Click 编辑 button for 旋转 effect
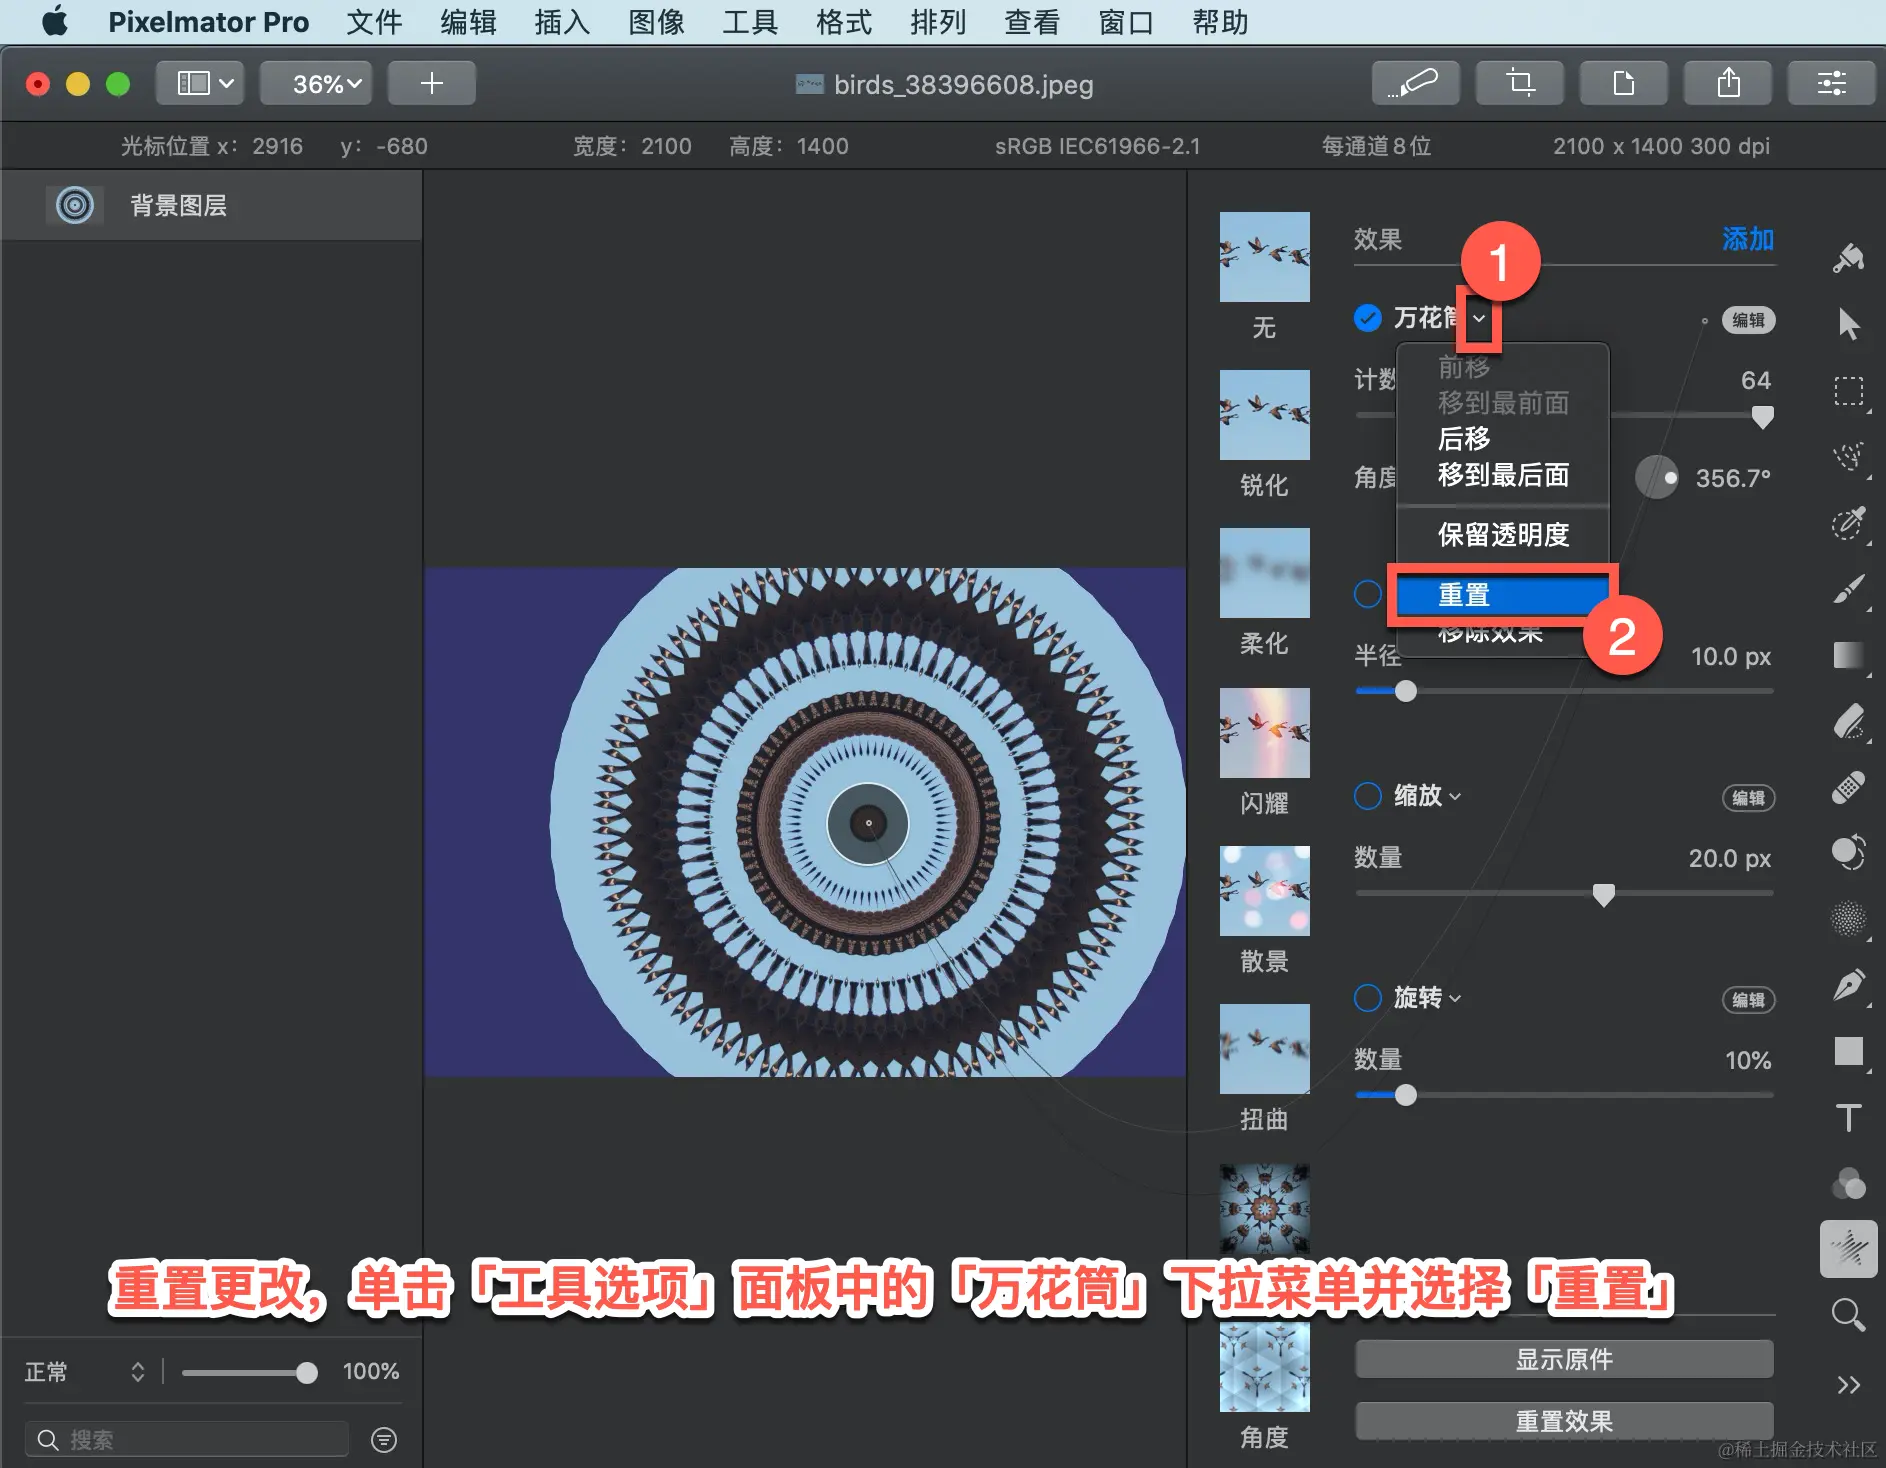Image resolution: width=1886 pixels, height=1468 pixels. [1749, 1000]
